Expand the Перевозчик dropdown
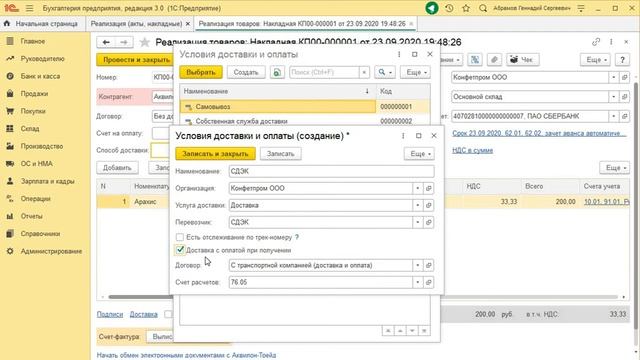The image size is (640, 360). (418, 222)
